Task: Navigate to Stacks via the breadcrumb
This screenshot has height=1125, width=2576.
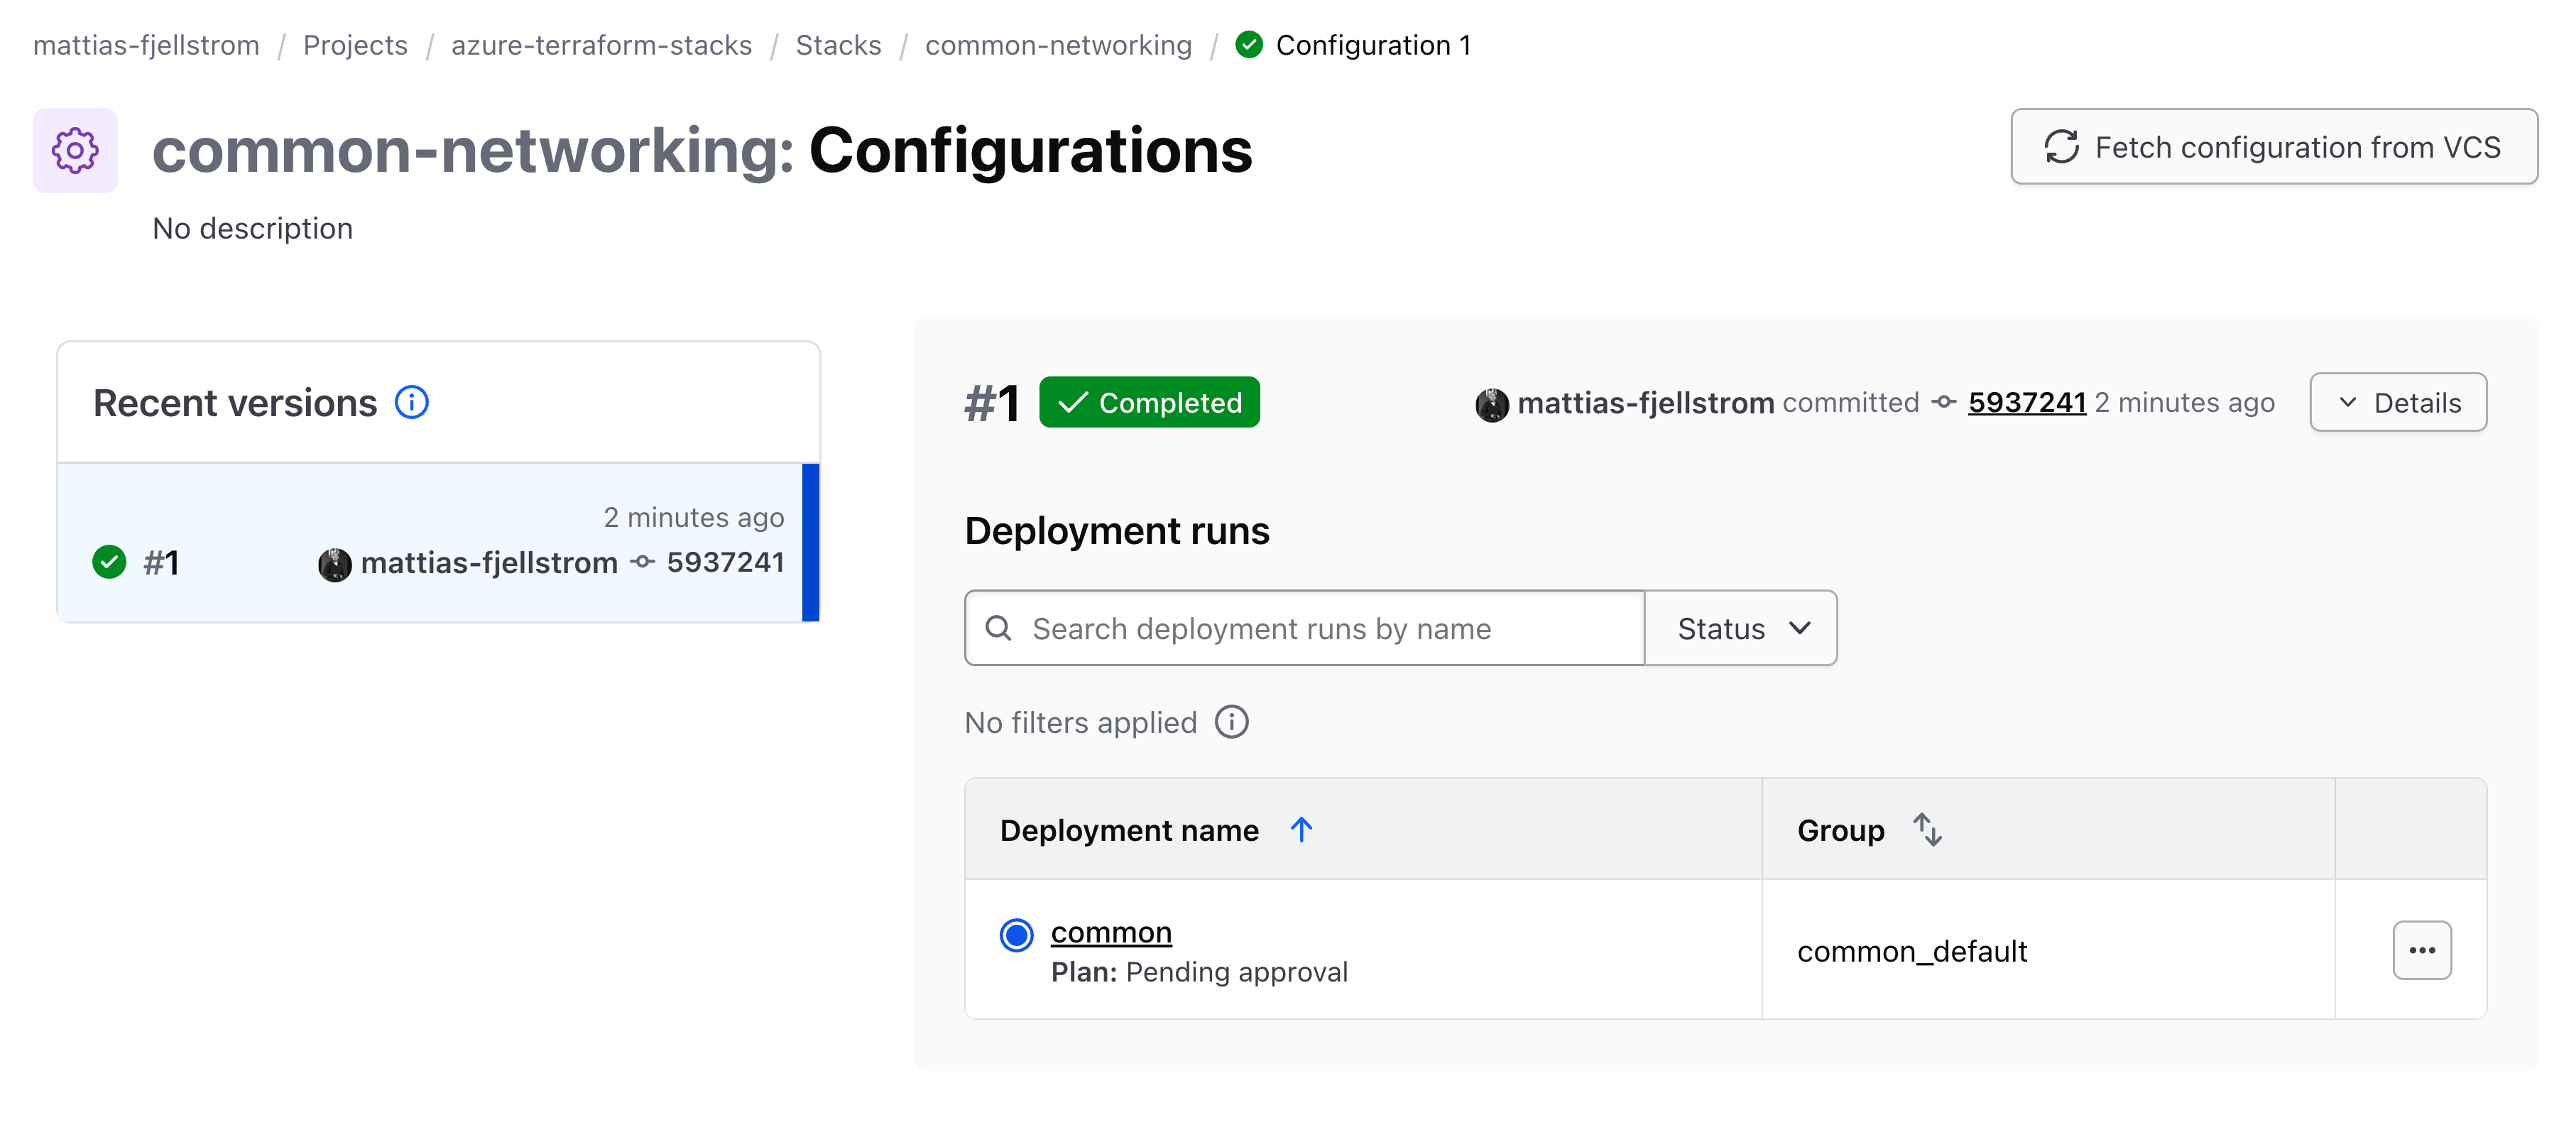Action: 838,45
